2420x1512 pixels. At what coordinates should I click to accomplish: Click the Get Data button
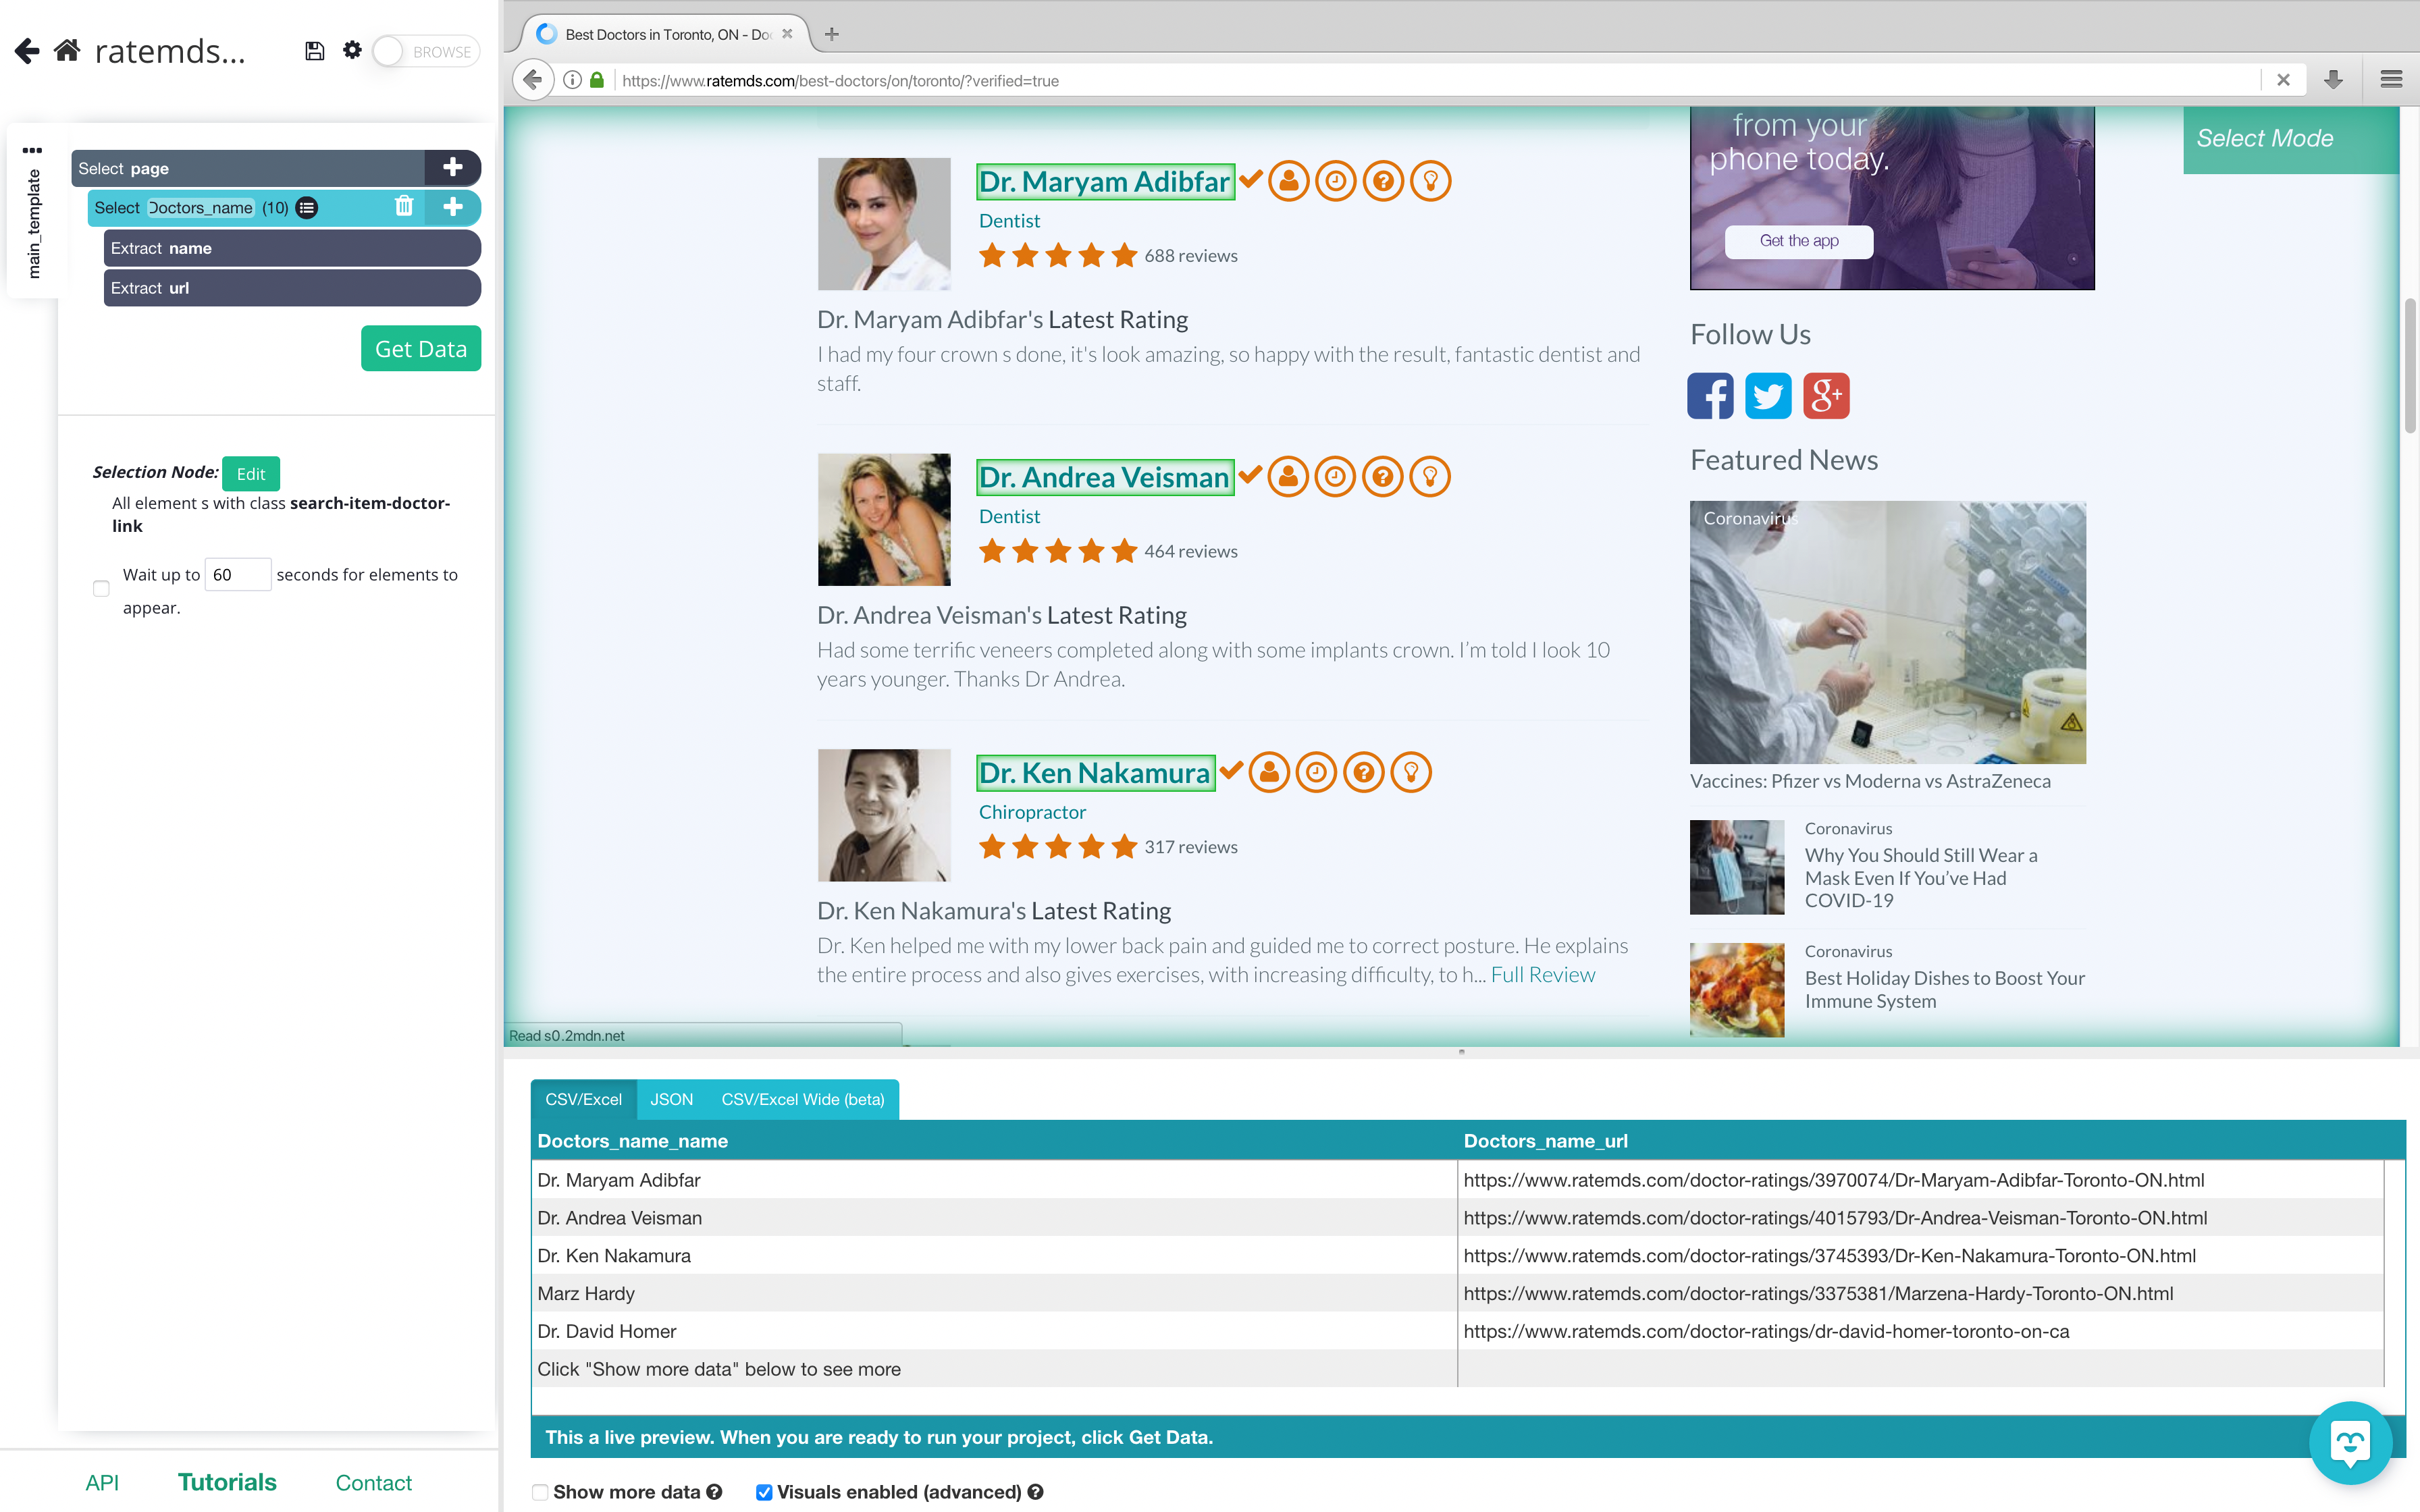[x=420, y=348]
